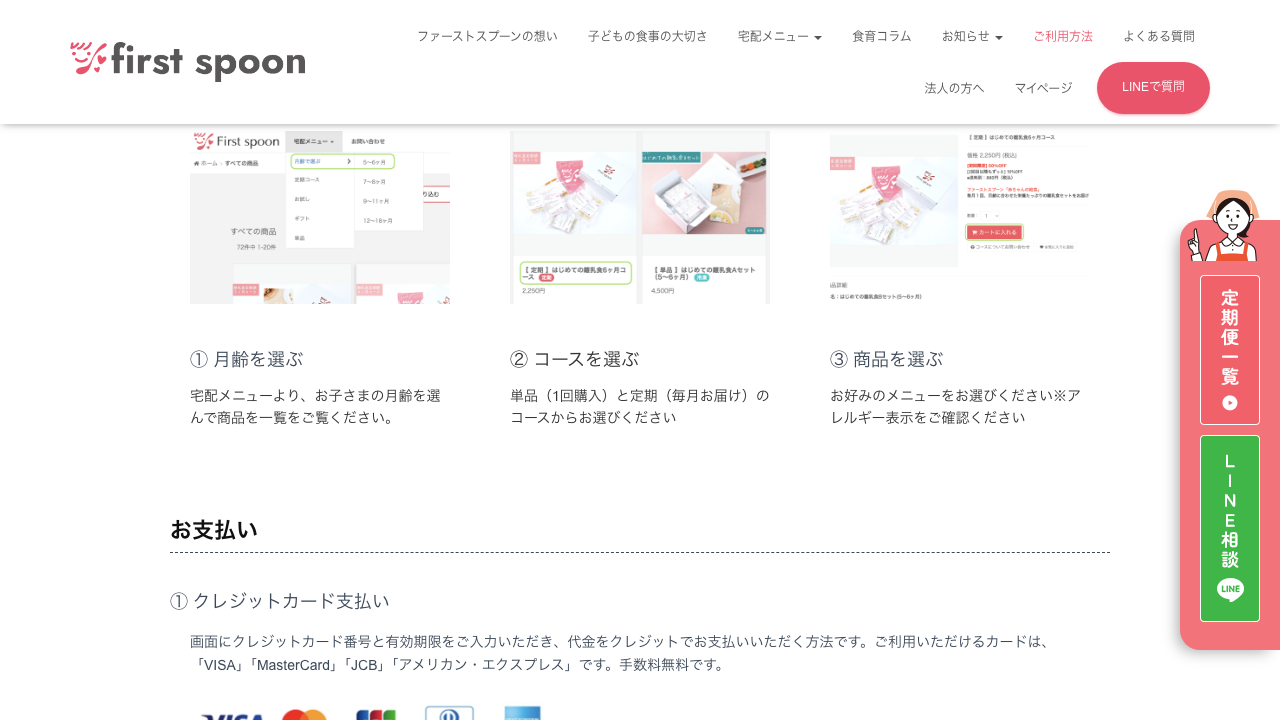Click the heading ③ 商品を選ぶ
This screenshot has height=720, width=1280.
click(x=886, y=359)
